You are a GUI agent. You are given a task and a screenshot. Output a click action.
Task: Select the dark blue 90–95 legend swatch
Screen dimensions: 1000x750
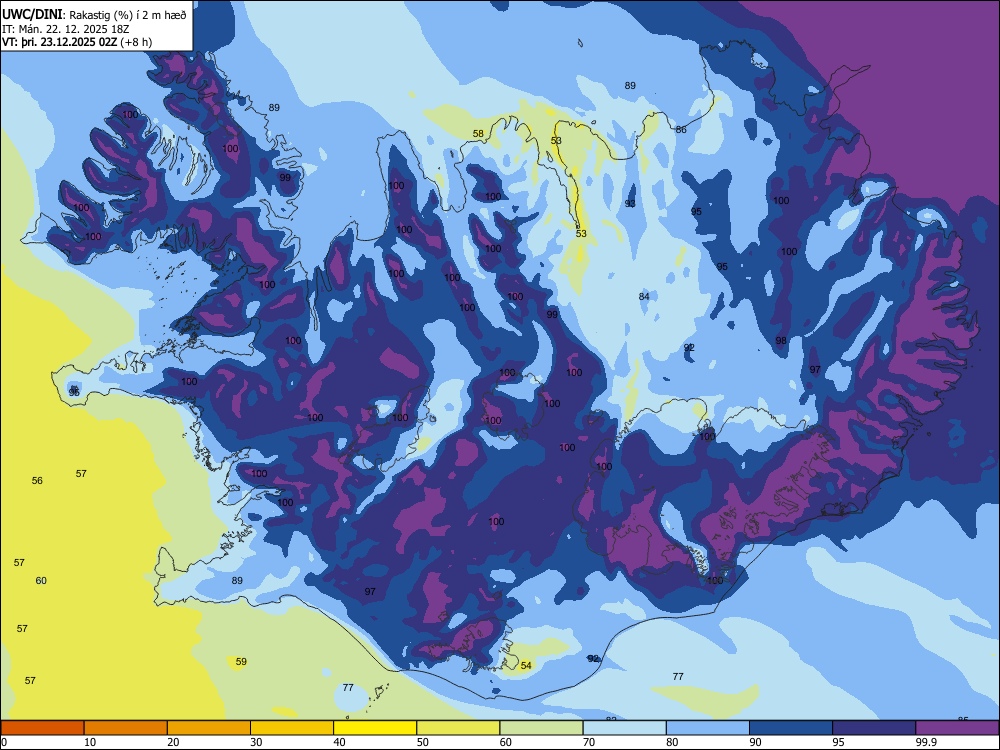(x=791, y=728)
